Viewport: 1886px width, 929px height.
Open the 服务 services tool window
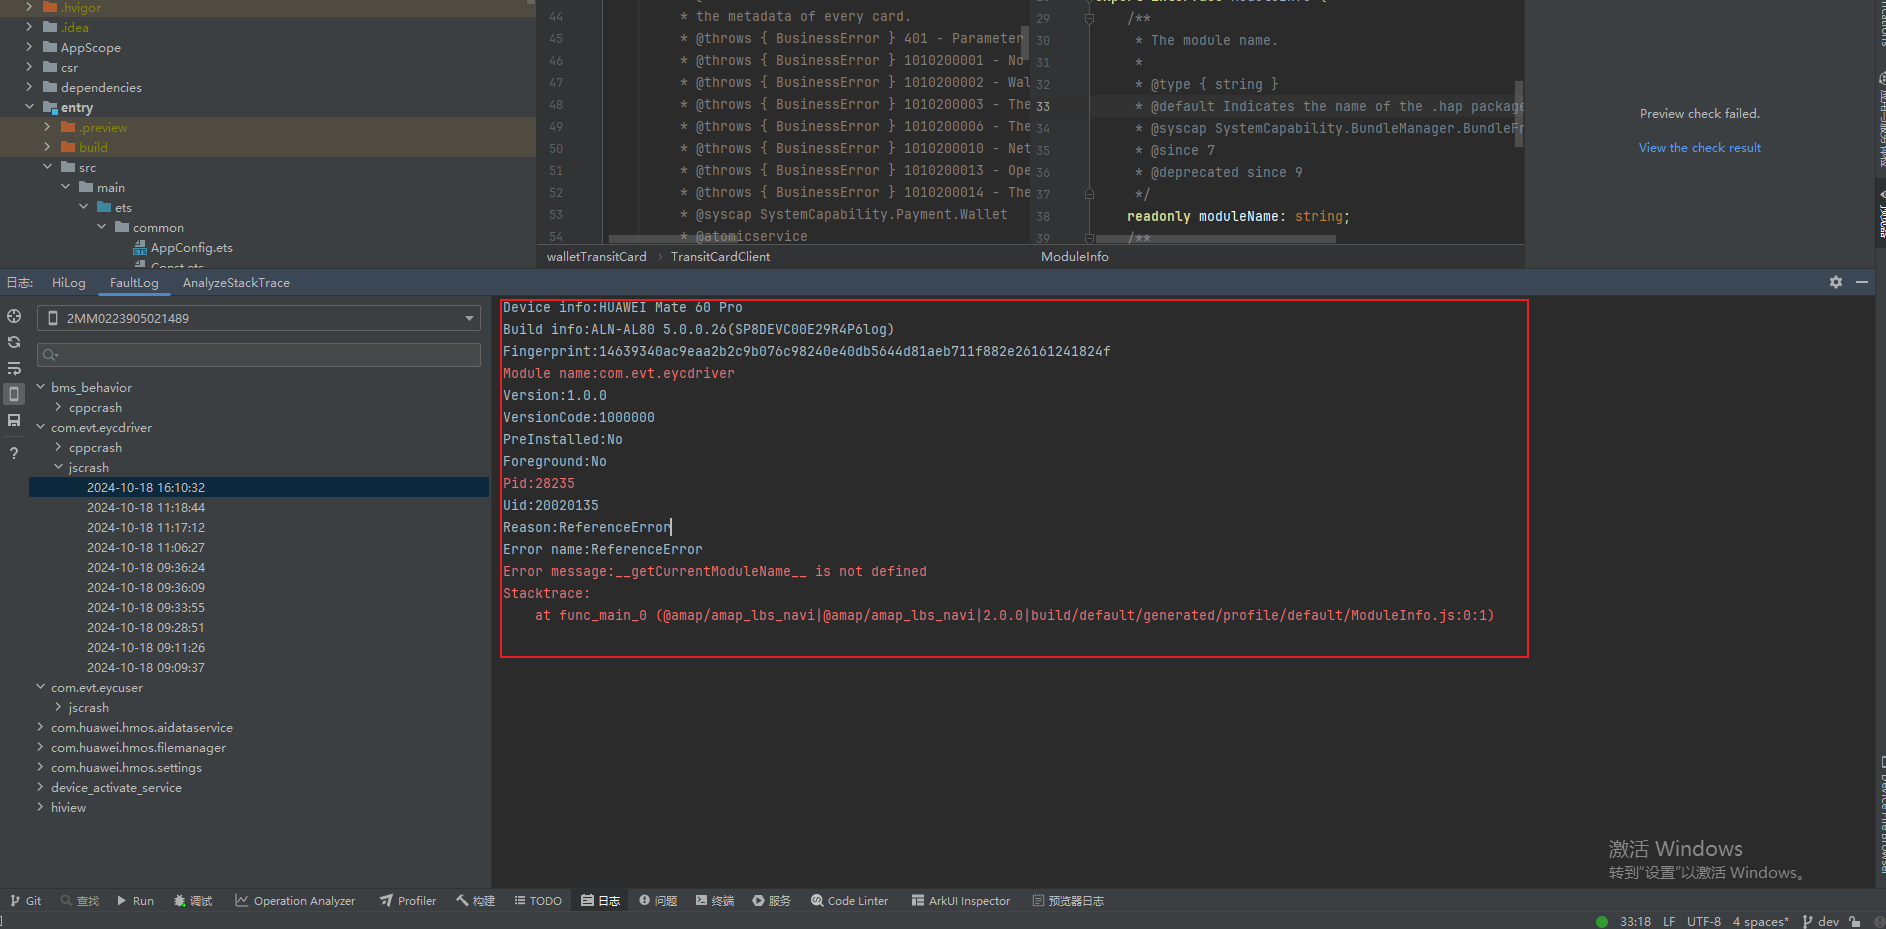click(x=772, y=901)
